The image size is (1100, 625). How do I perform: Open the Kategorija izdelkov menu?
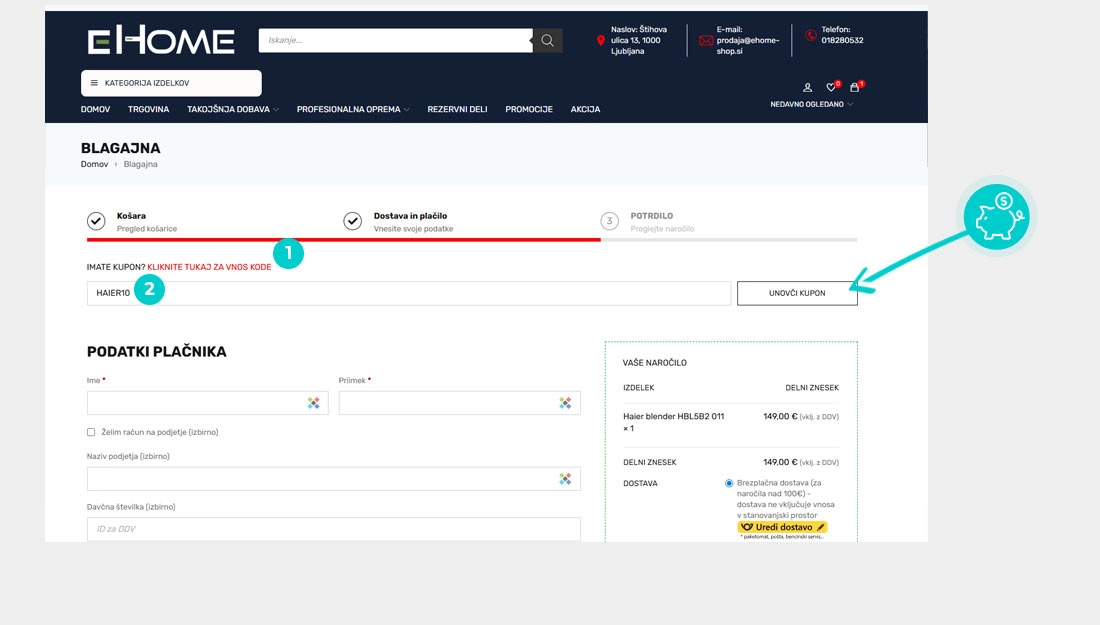pos(171,83)
